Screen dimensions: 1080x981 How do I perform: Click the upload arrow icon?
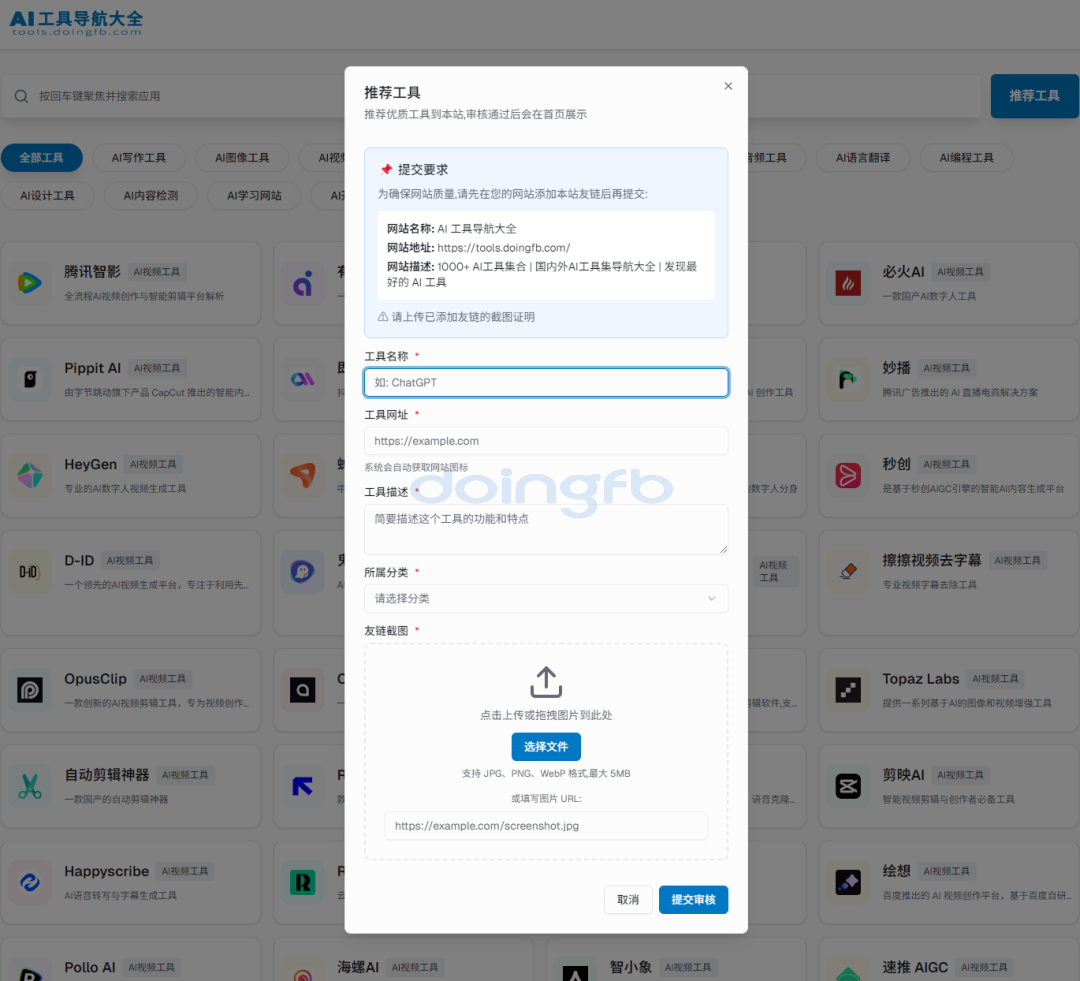545,682
